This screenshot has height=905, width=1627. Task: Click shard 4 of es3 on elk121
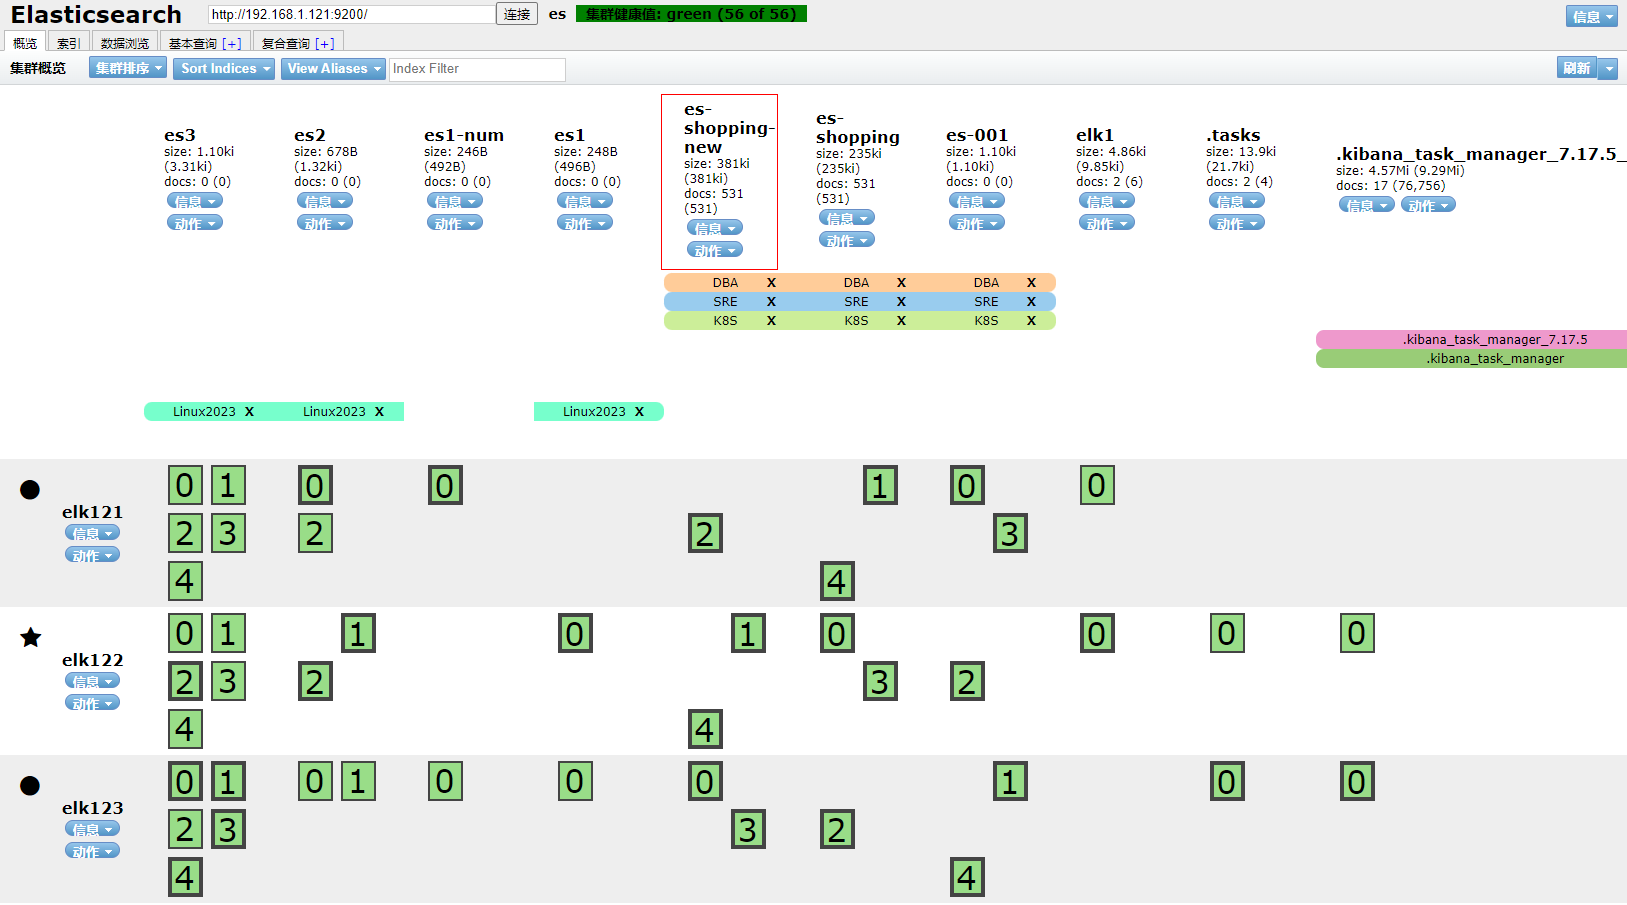coord(185,581)
